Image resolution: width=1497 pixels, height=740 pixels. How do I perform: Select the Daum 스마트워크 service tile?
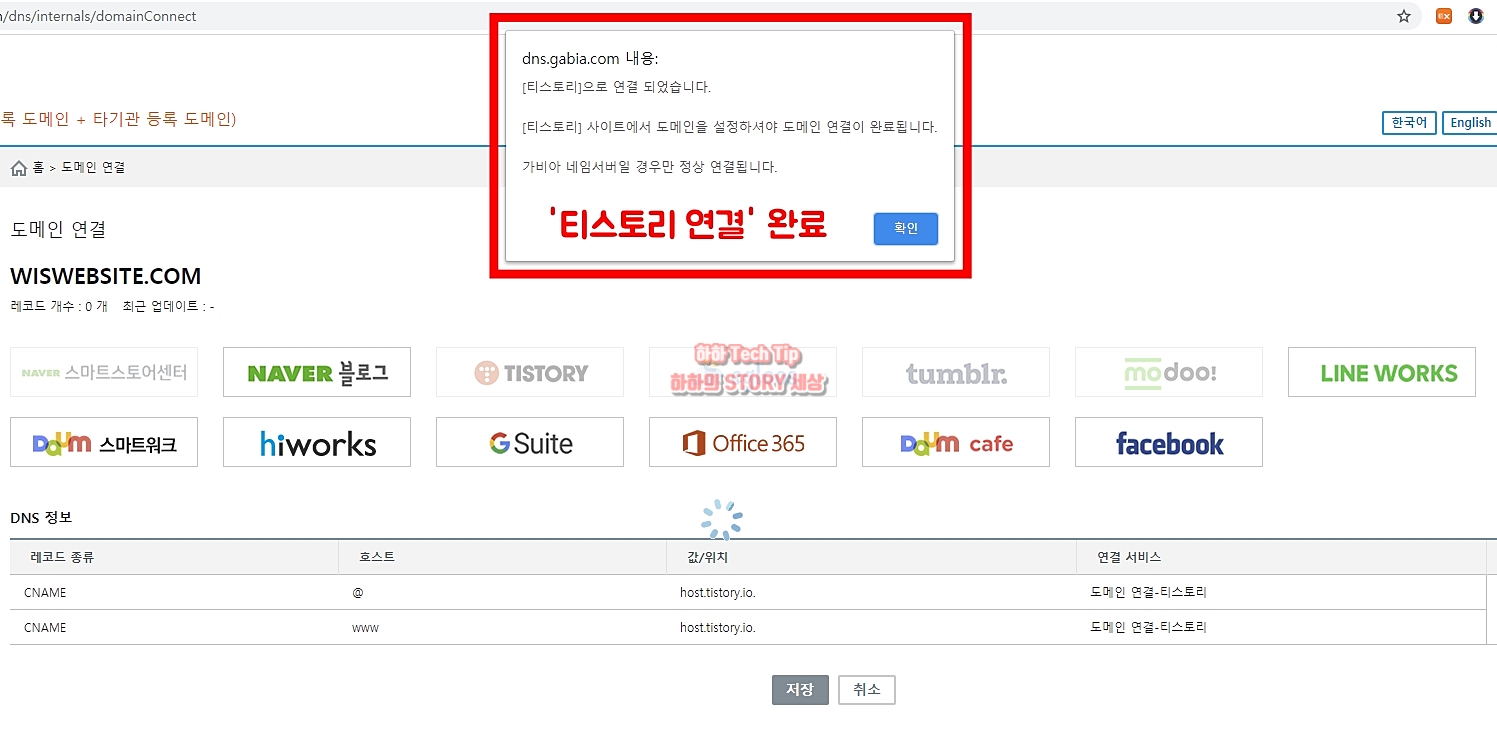pos(104,442)
